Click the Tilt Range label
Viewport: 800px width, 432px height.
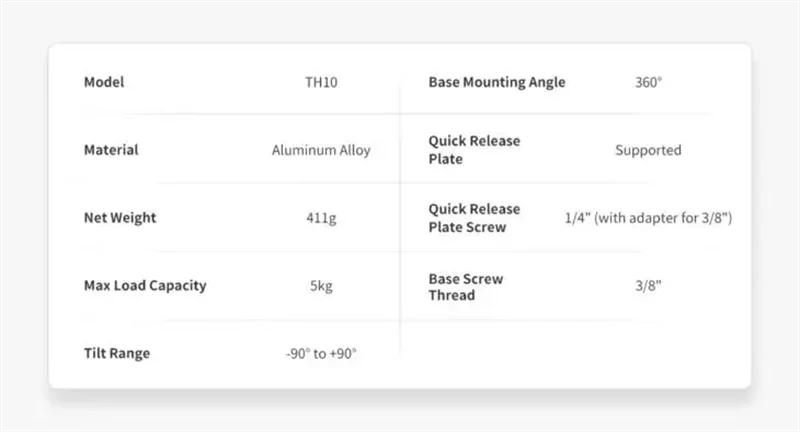click(x=117, y=353)
